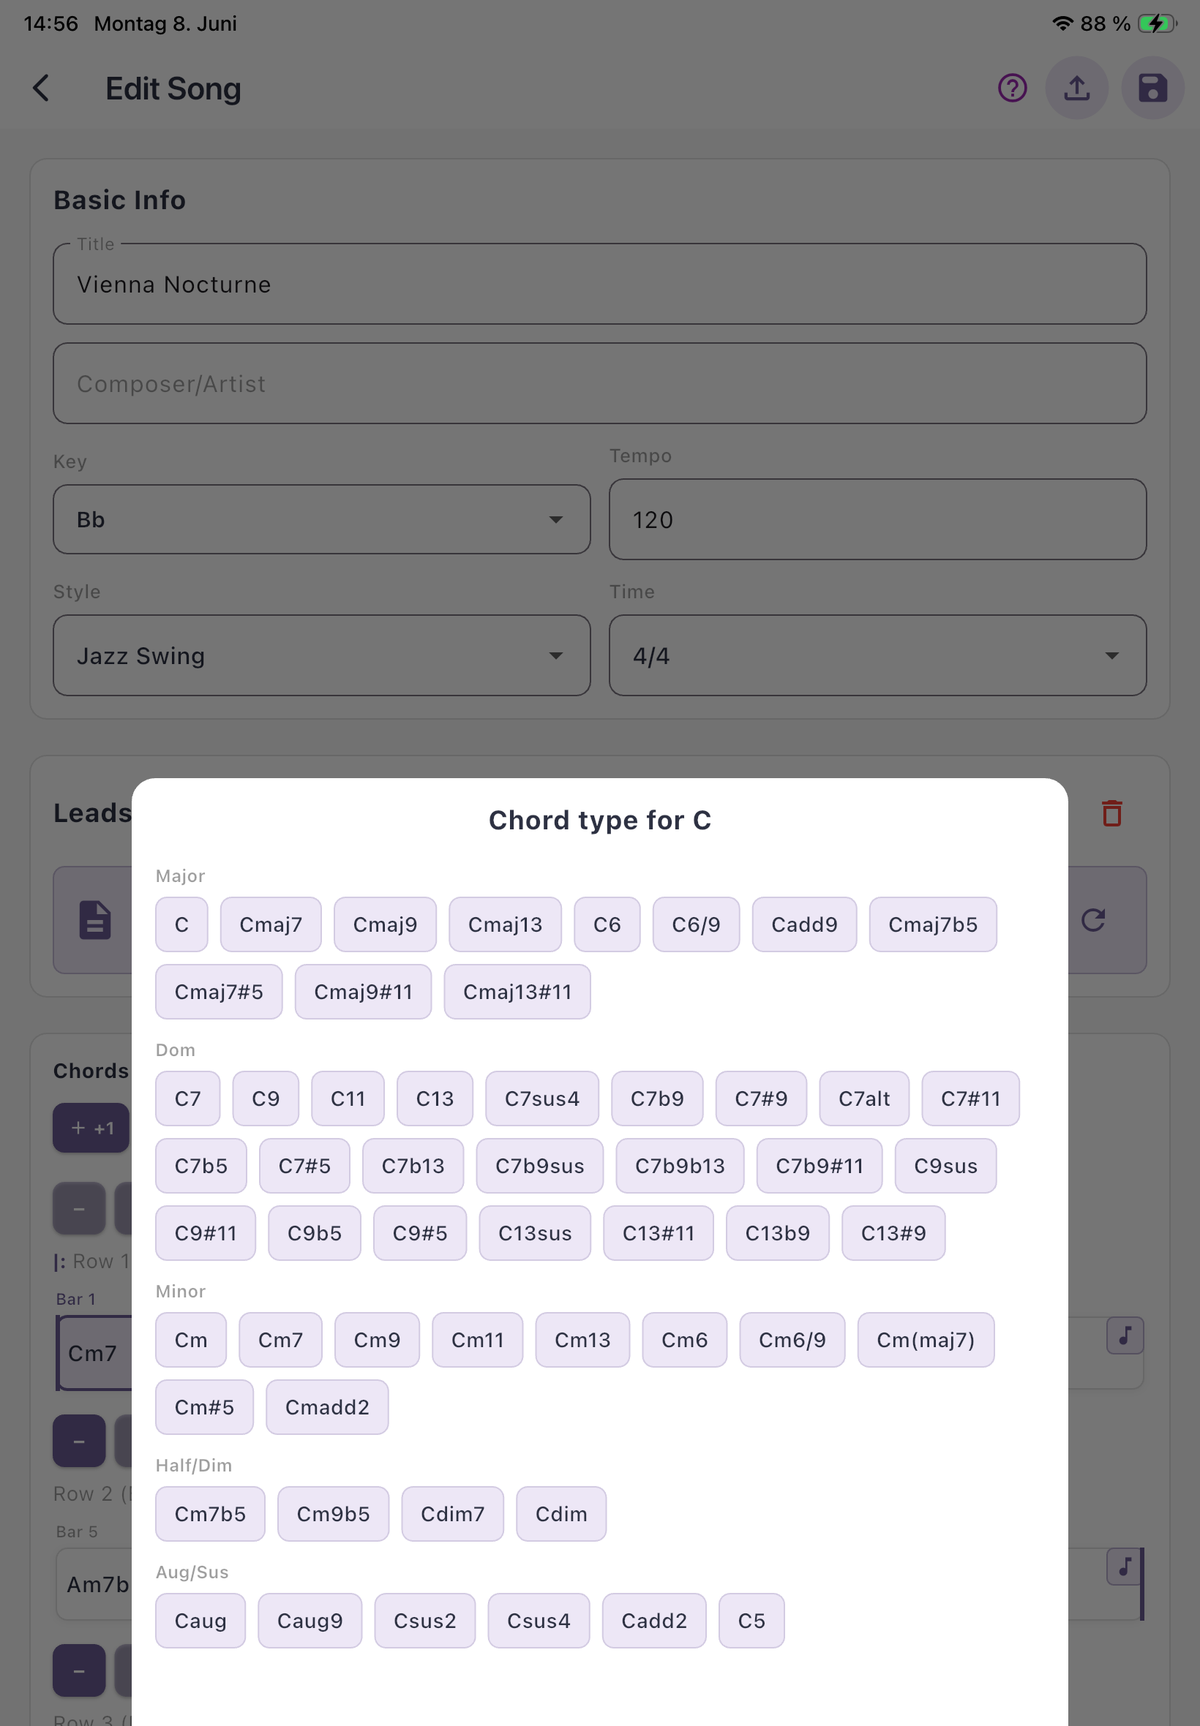Tap the music note icon on Bar 1 row
The width and height of the screenshot is (1200, 1726).
1125,1336
